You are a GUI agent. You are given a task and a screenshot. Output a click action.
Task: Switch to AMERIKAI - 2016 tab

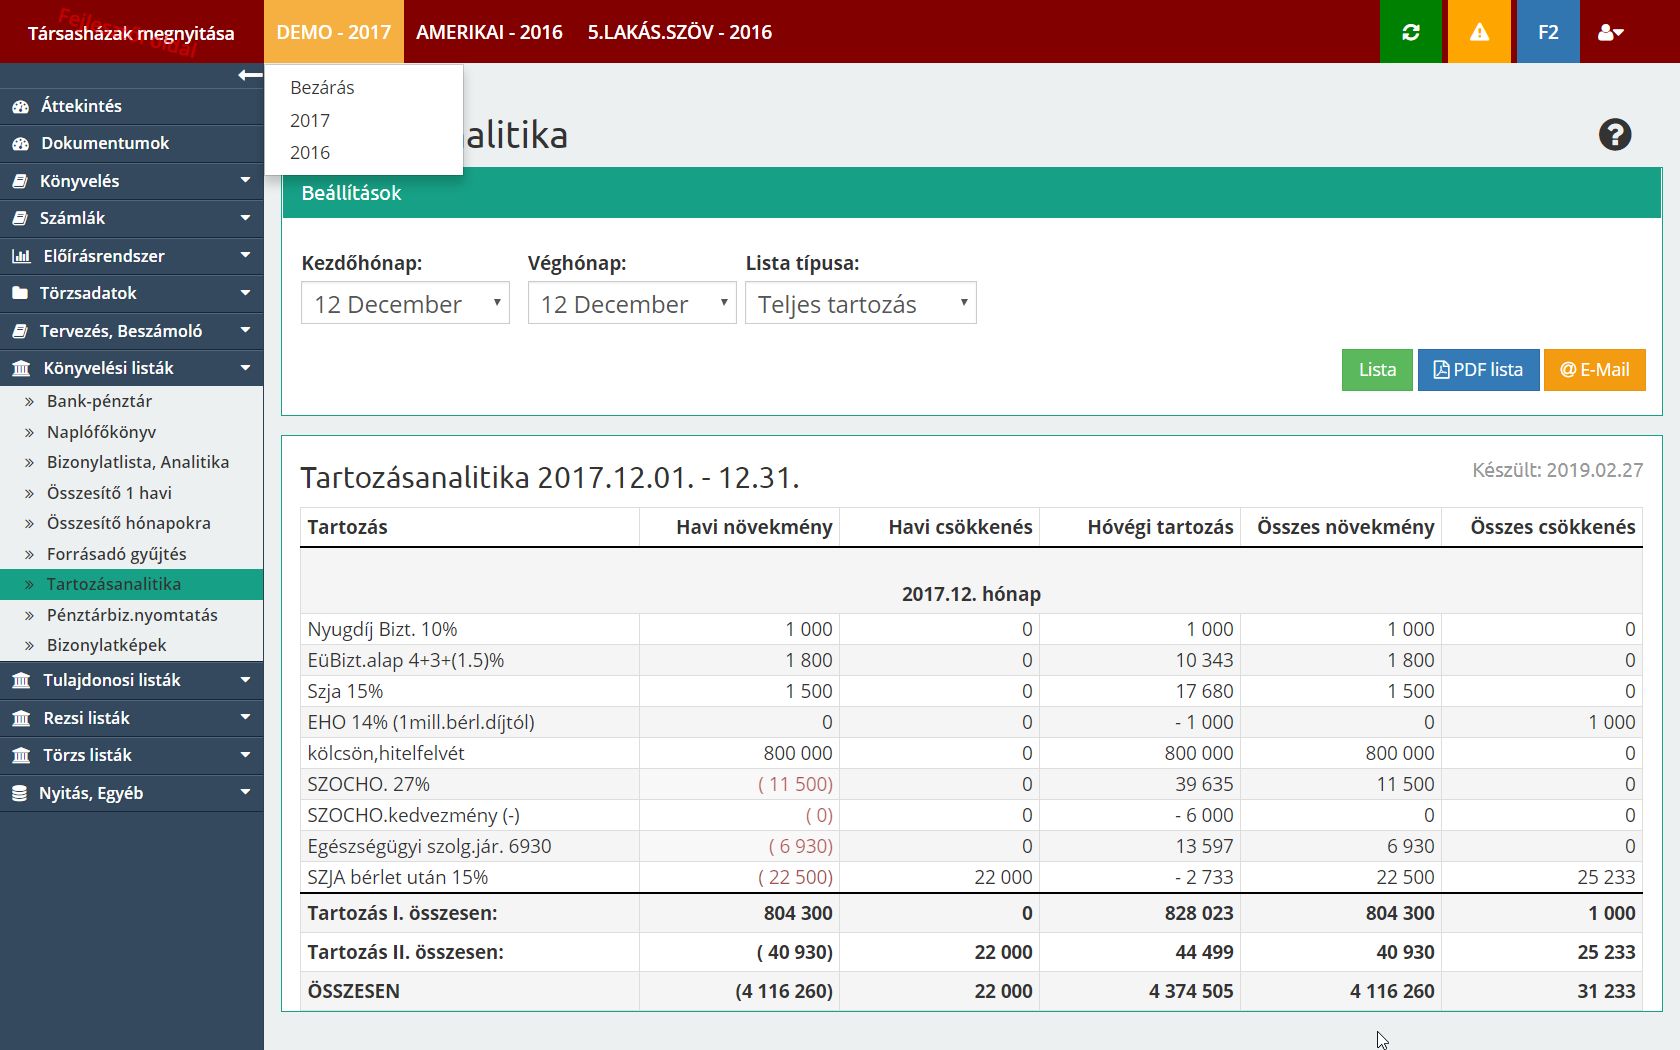(489, 32)
